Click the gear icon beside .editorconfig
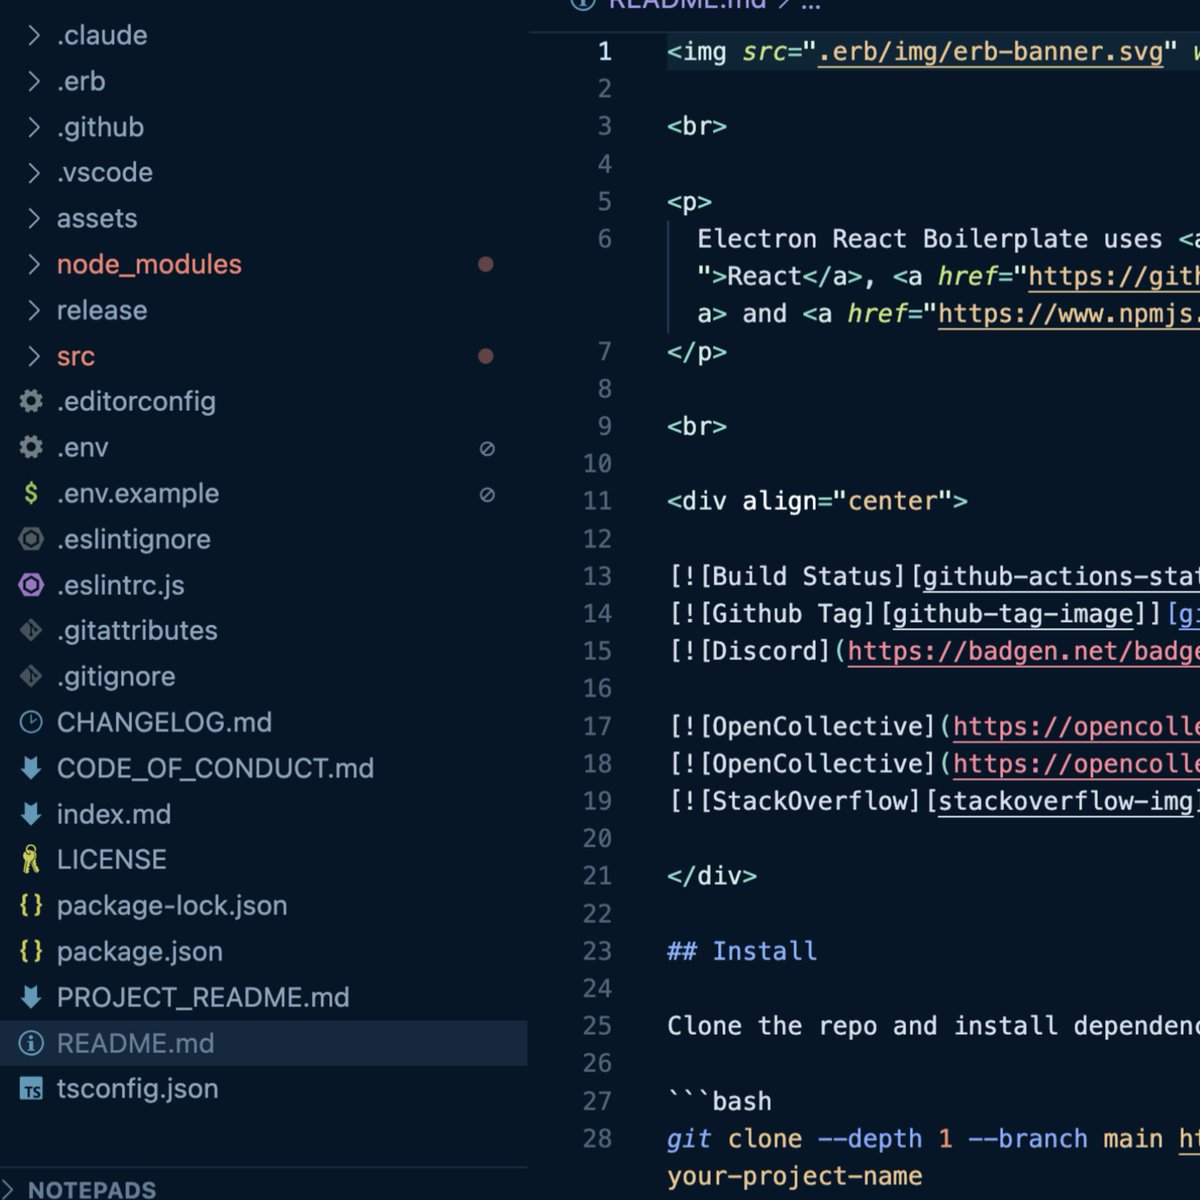 [32, 402]
